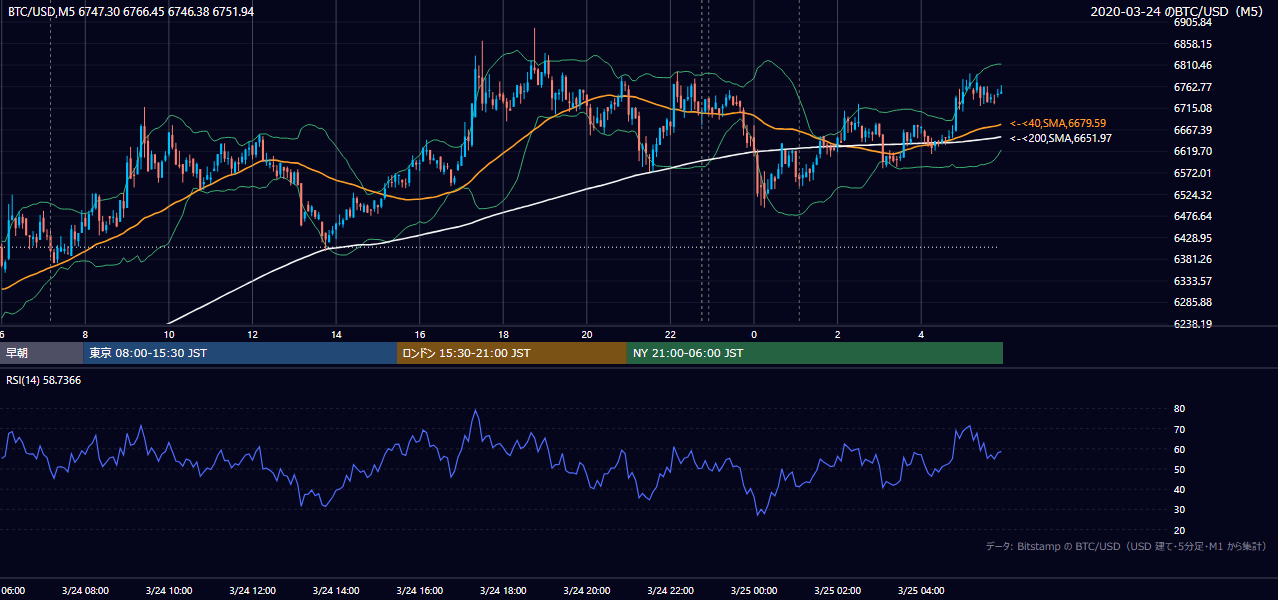
Task: Click bottom time label 3/24 22:00
Action: tap(671, 591)
